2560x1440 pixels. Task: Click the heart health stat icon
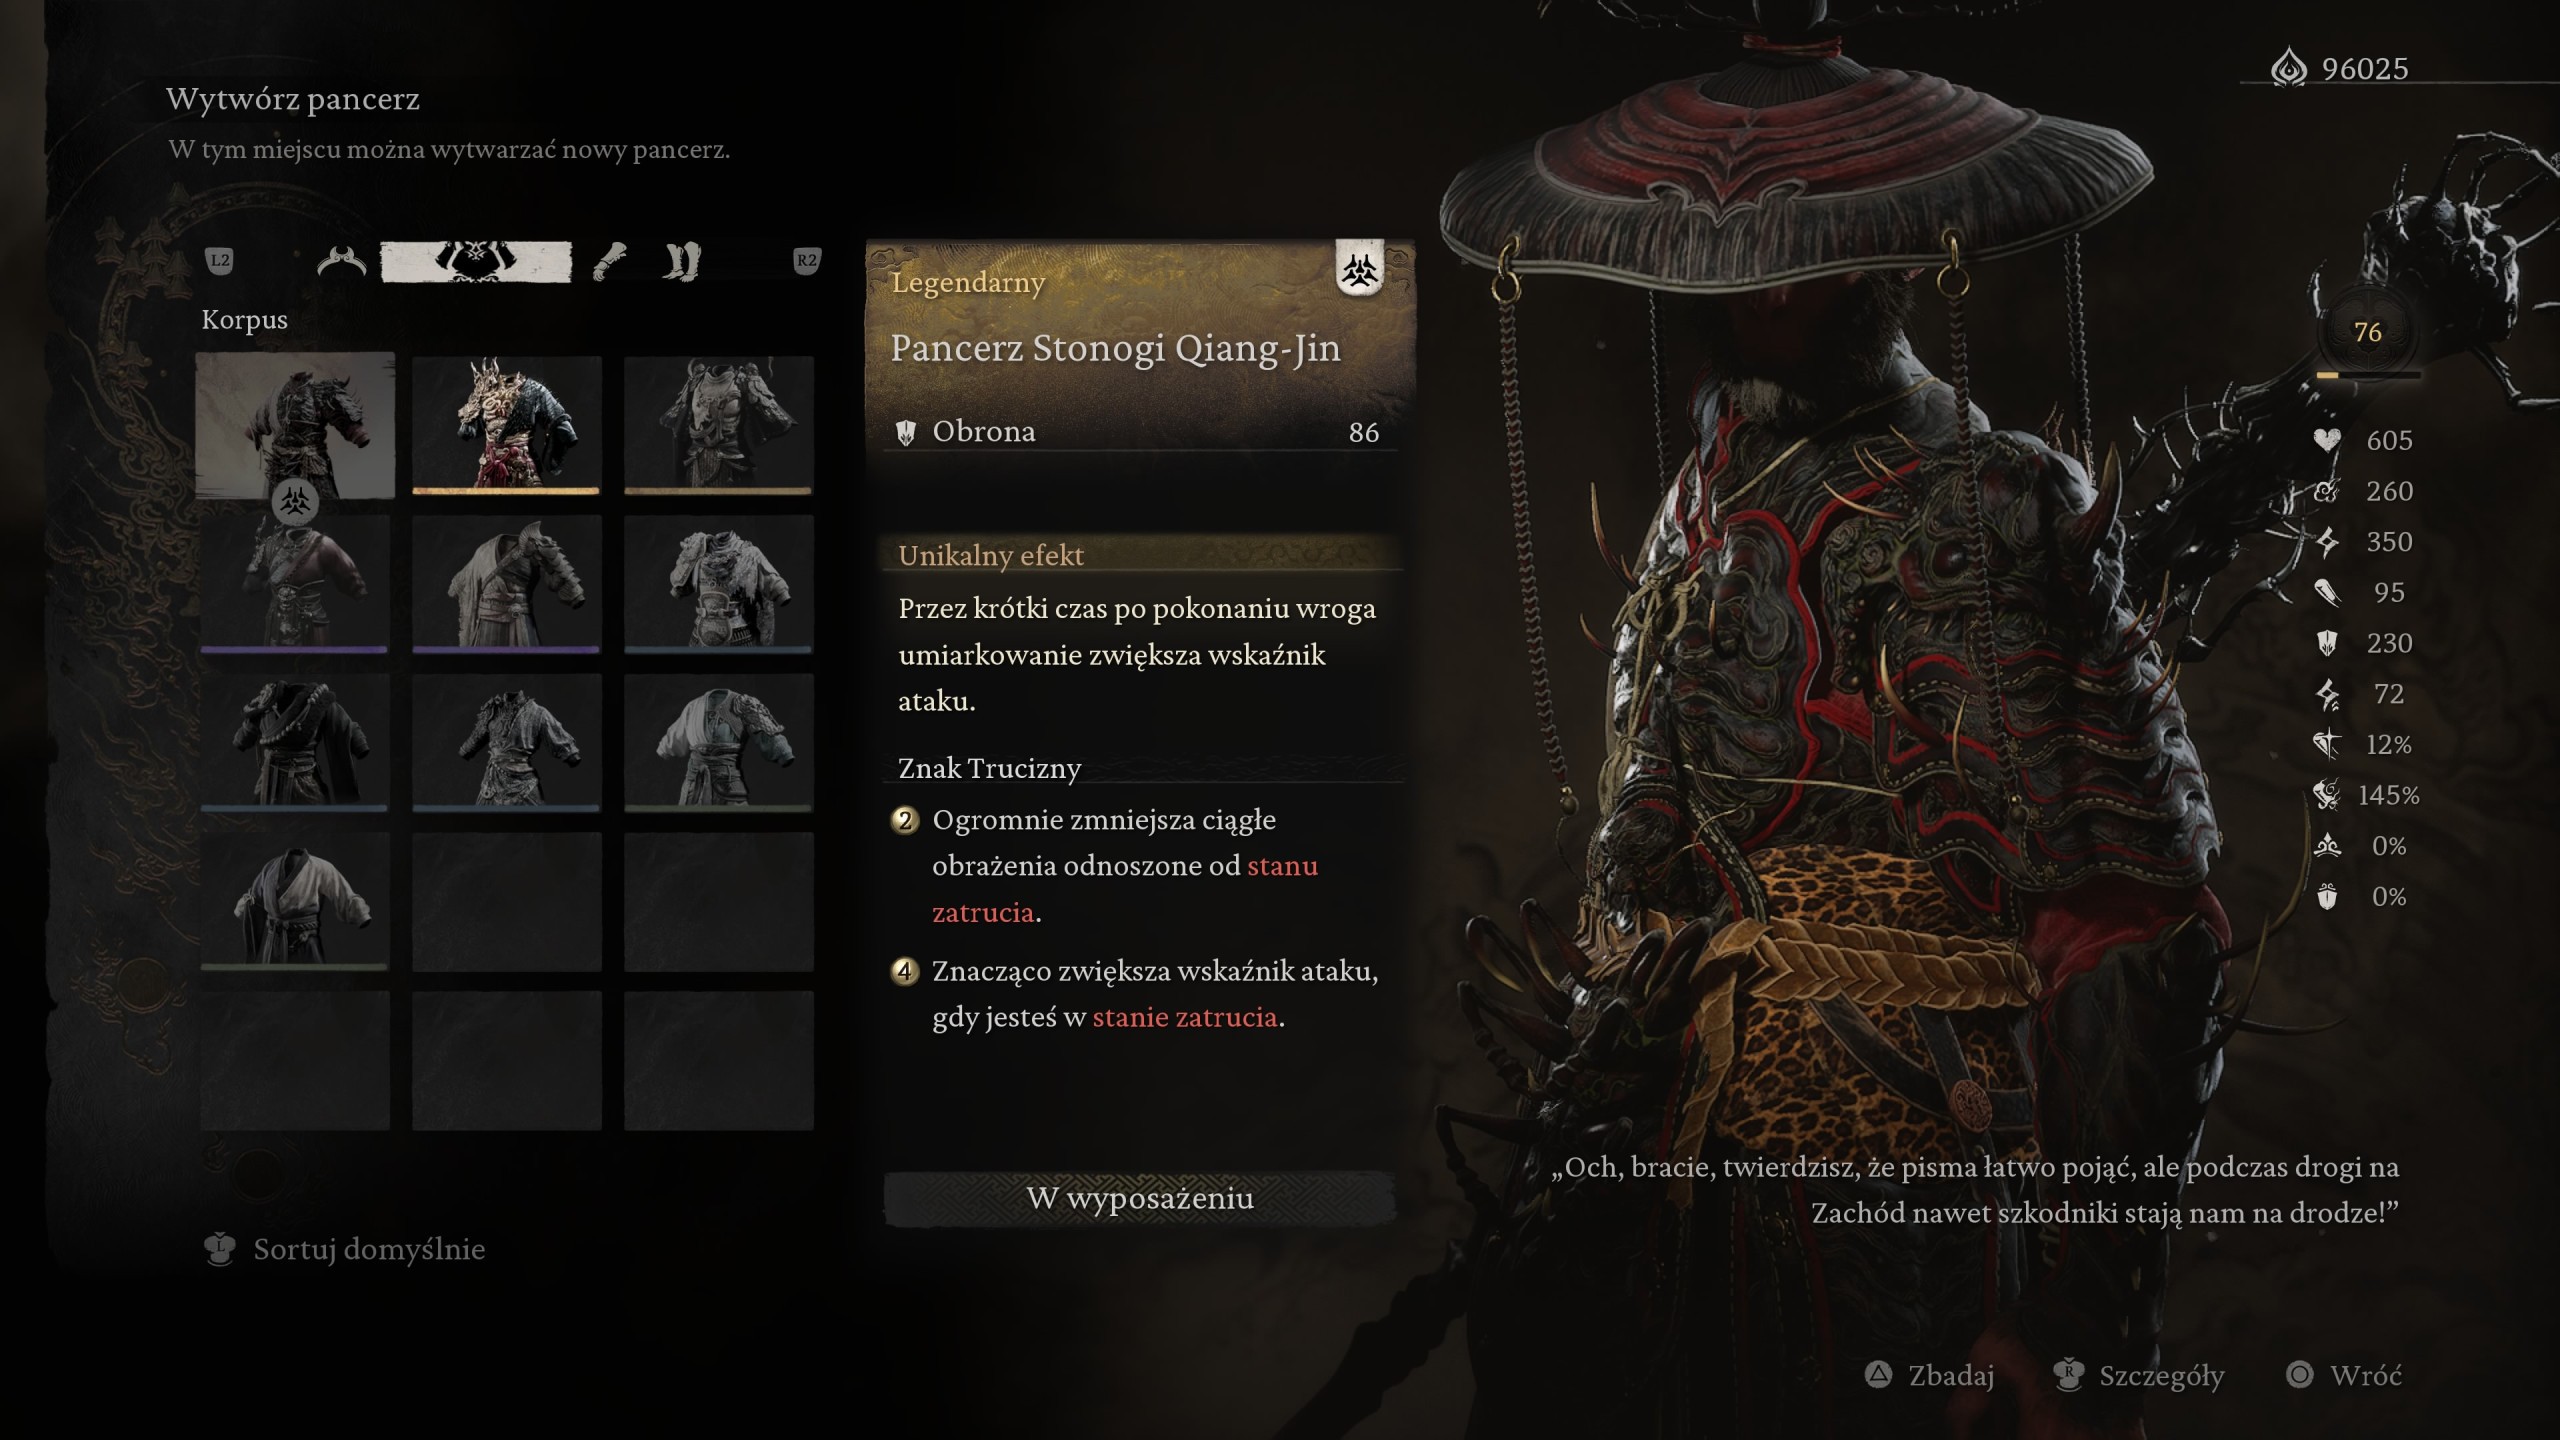pyautogui.click(x=2327, y=440)
